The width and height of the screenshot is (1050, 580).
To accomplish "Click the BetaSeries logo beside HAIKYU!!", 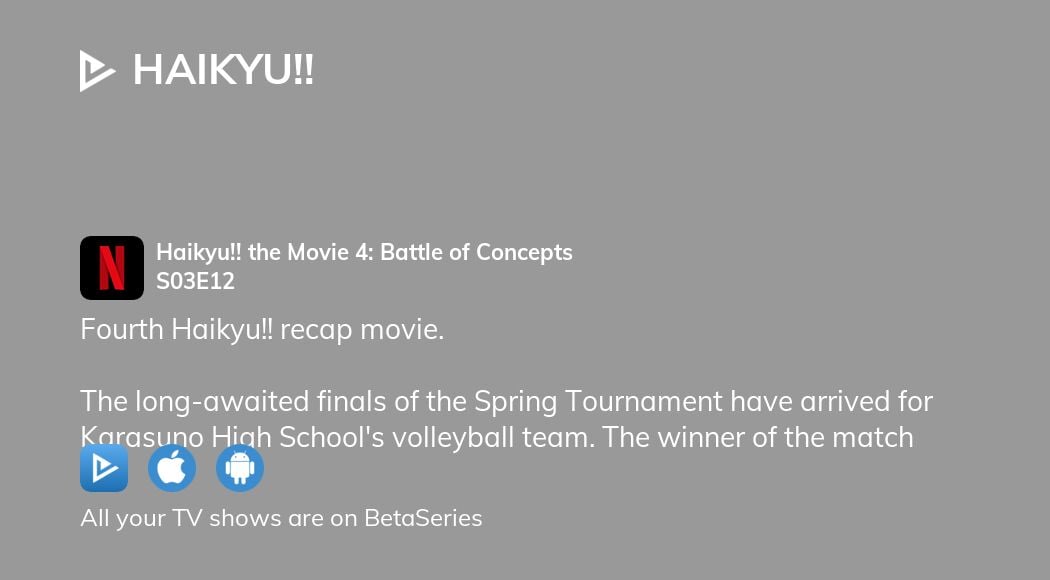I will click(98, 71).
